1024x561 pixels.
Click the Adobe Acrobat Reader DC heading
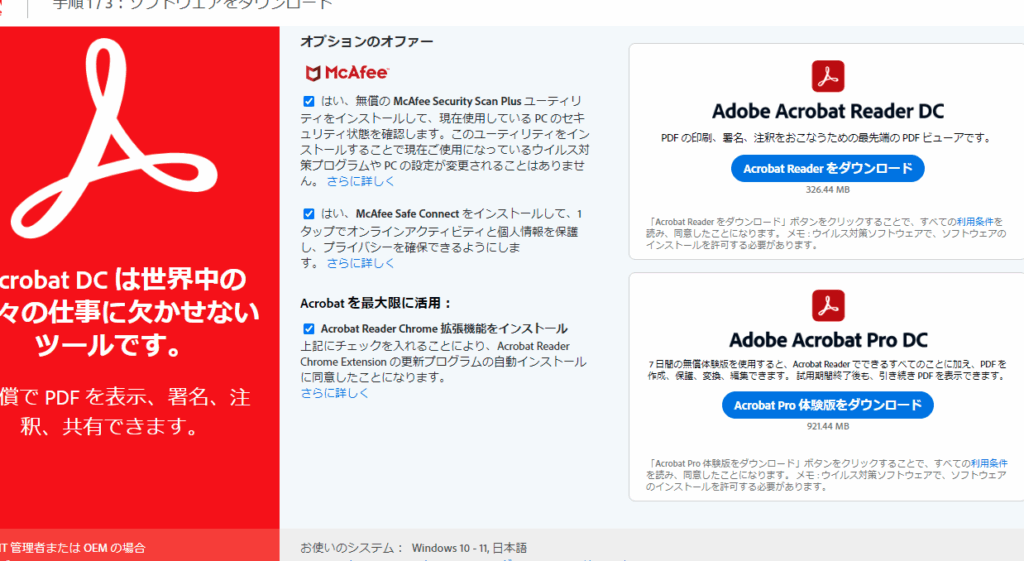click(827, 111)
